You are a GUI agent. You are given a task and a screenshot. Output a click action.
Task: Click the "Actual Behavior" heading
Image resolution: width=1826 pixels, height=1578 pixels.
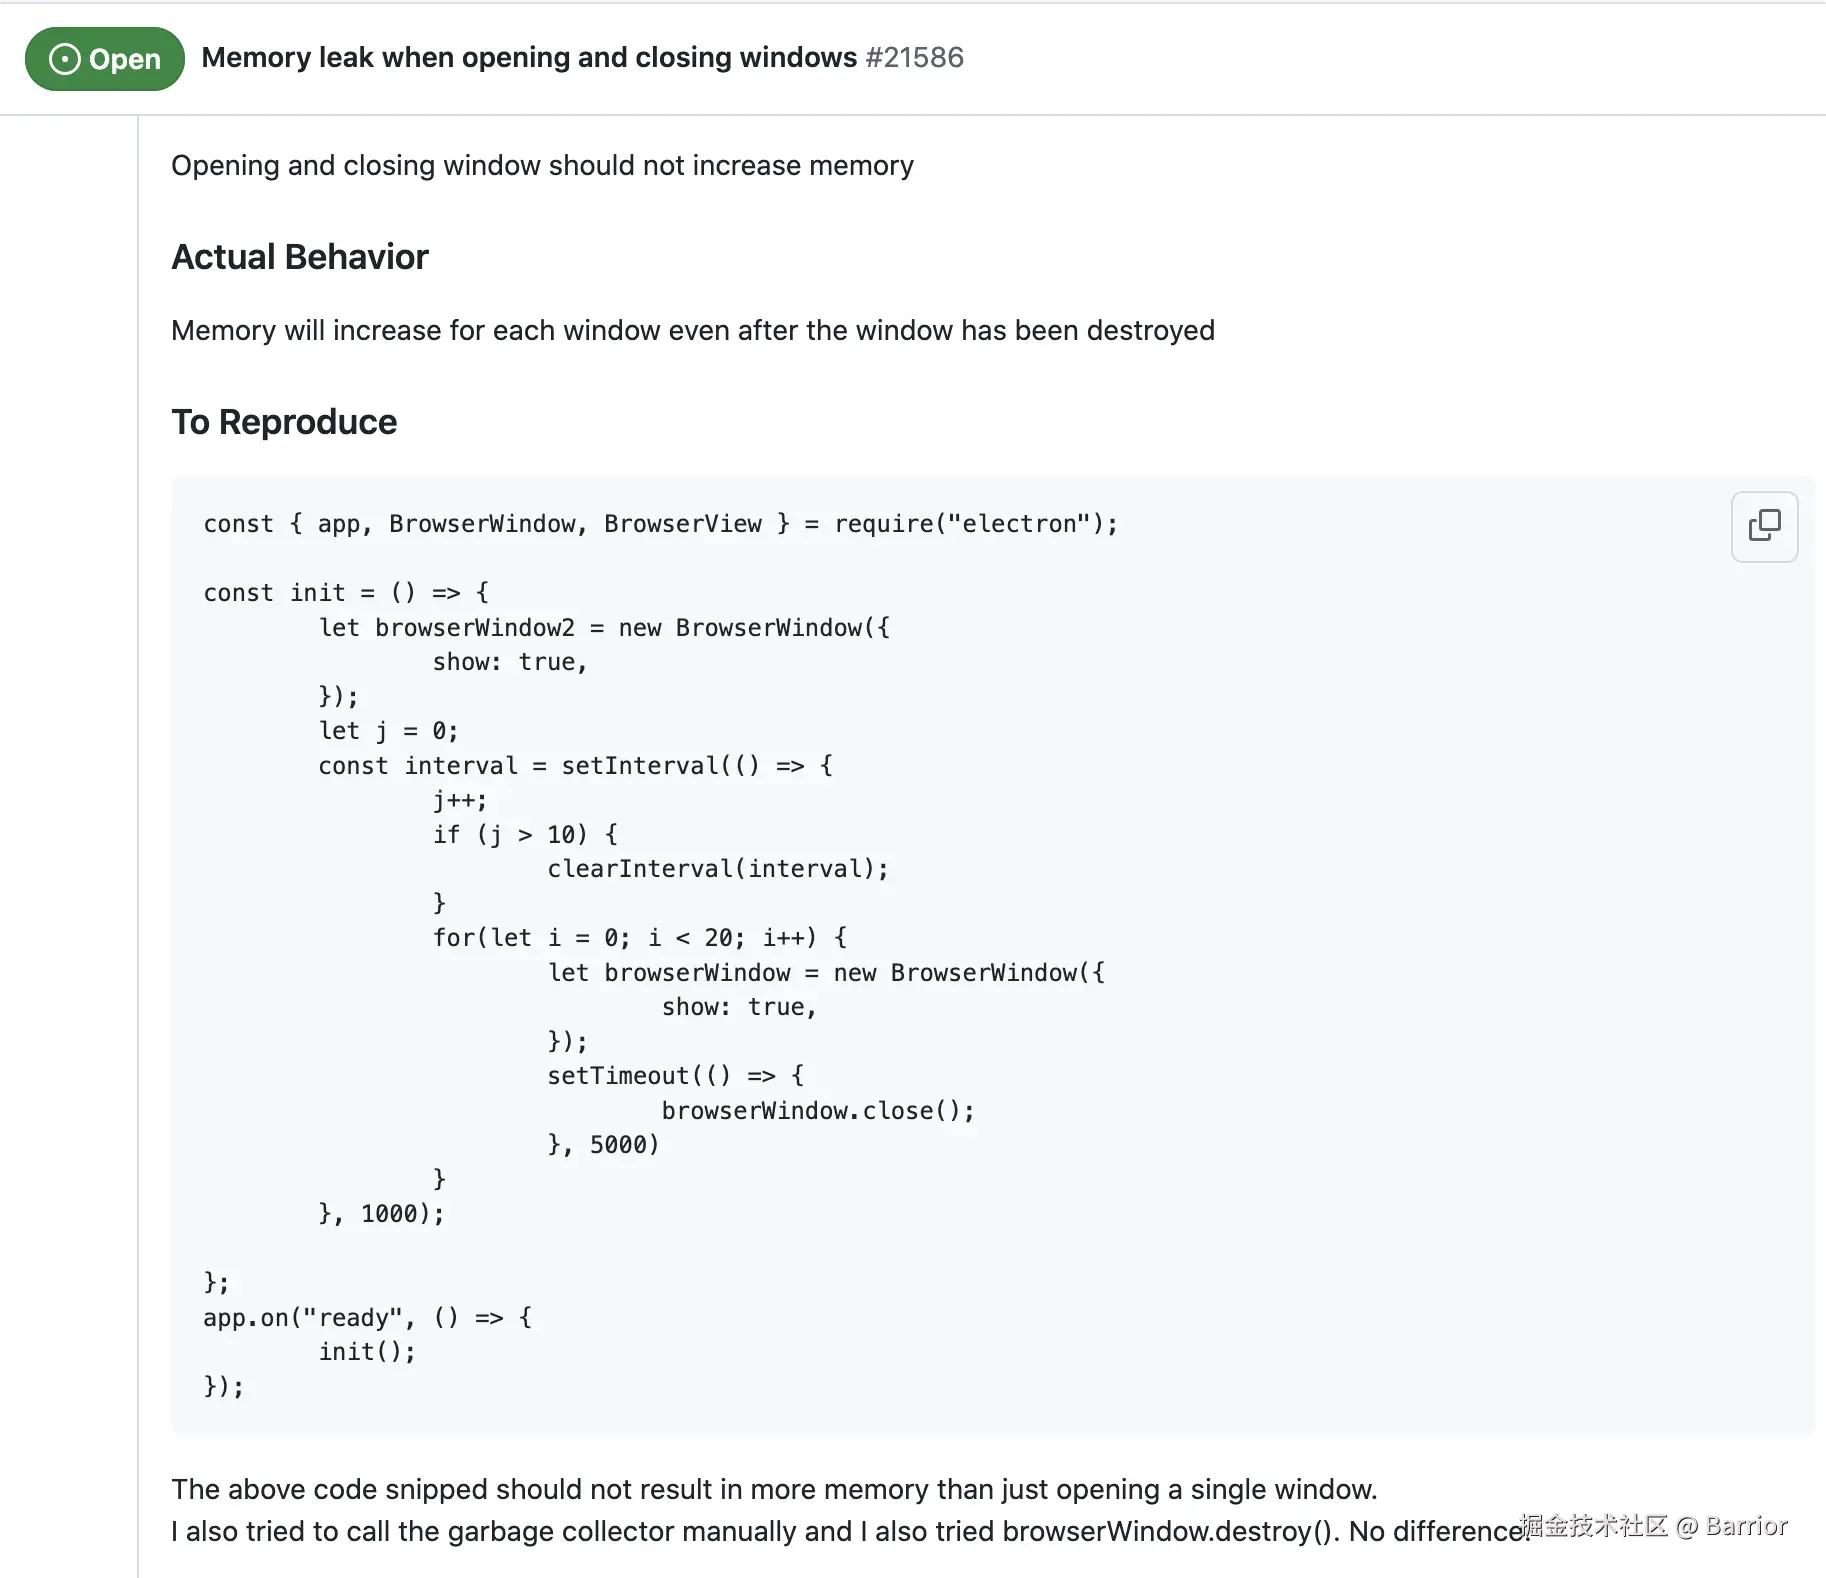point(300,257)
